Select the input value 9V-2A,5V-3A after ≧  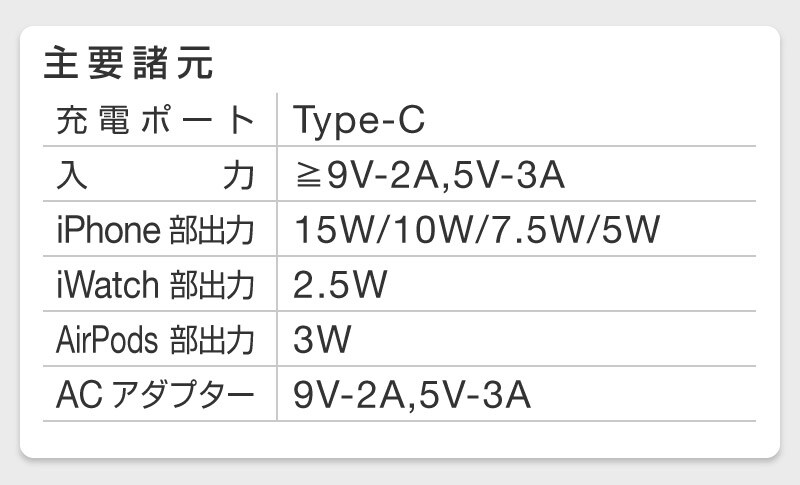coord(446,176)
